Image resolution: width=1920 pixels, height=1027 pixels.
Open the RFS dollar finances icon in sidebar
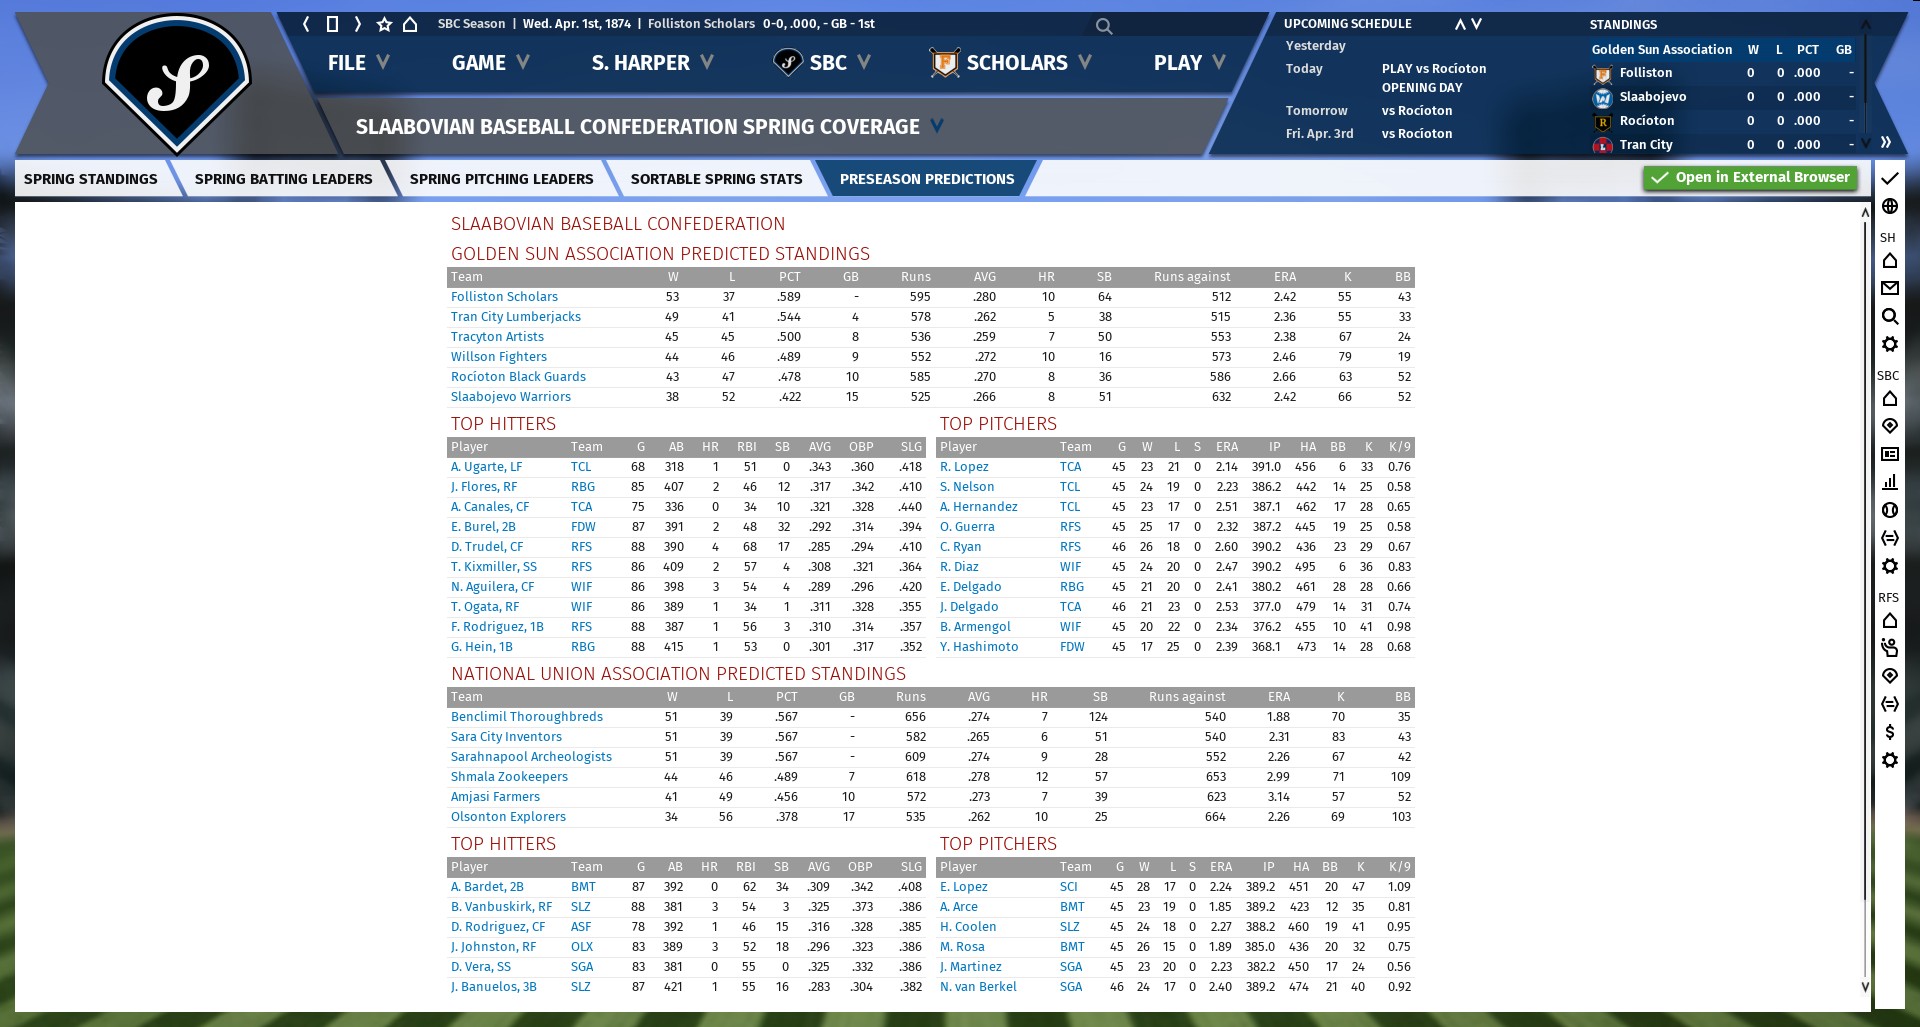pyautogui.click(x=1889, y=732)
